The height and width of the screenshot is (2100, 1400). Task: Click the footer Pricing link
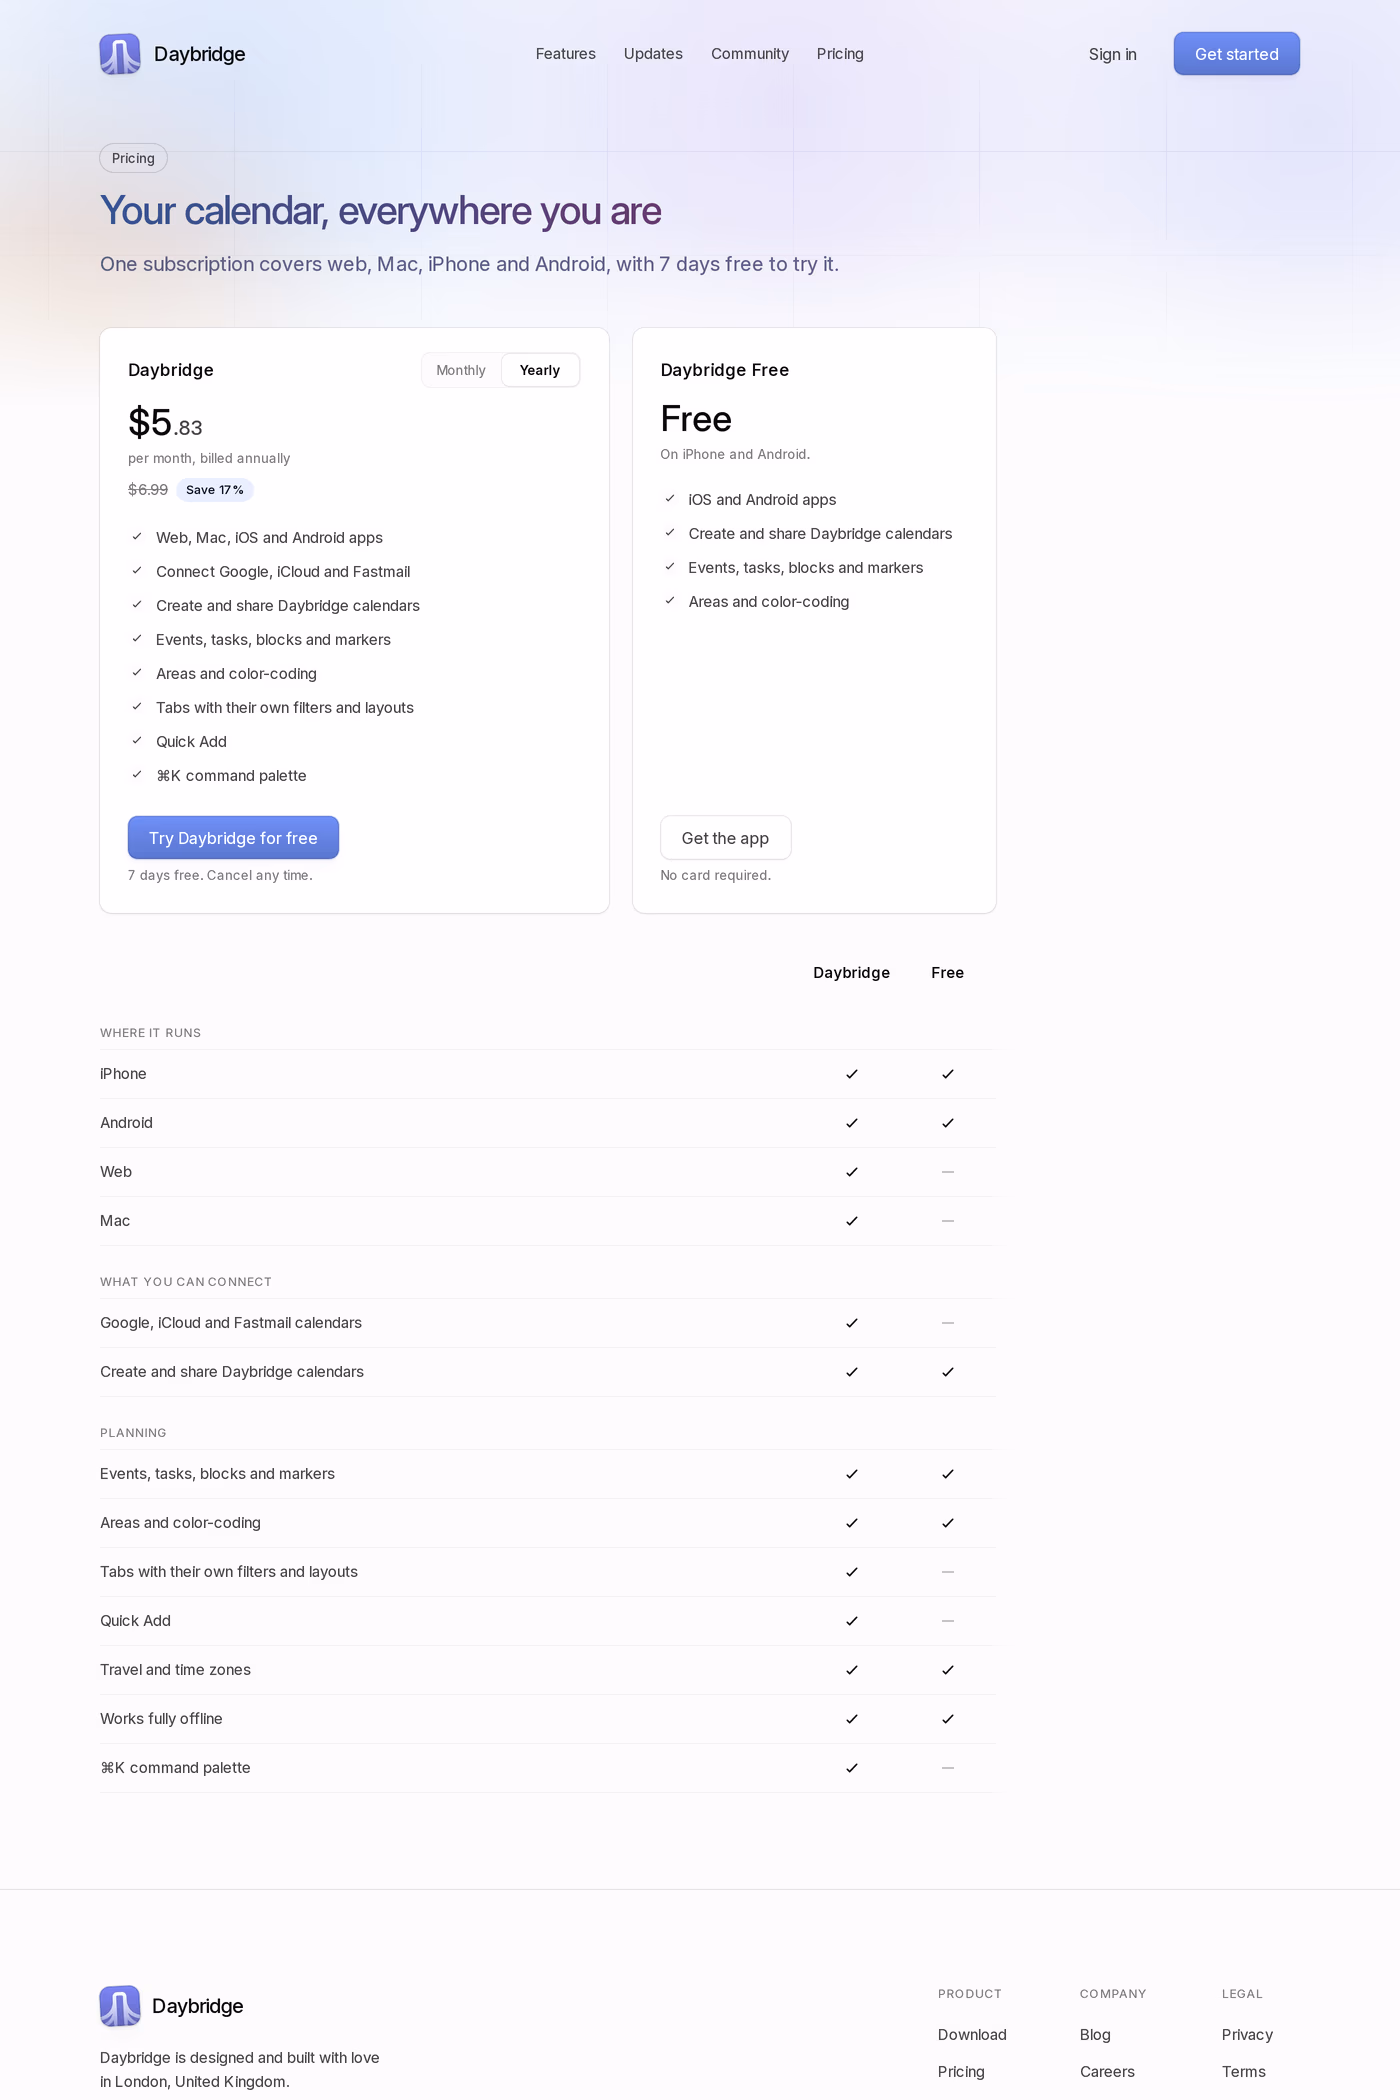(x=961, y=2072)
